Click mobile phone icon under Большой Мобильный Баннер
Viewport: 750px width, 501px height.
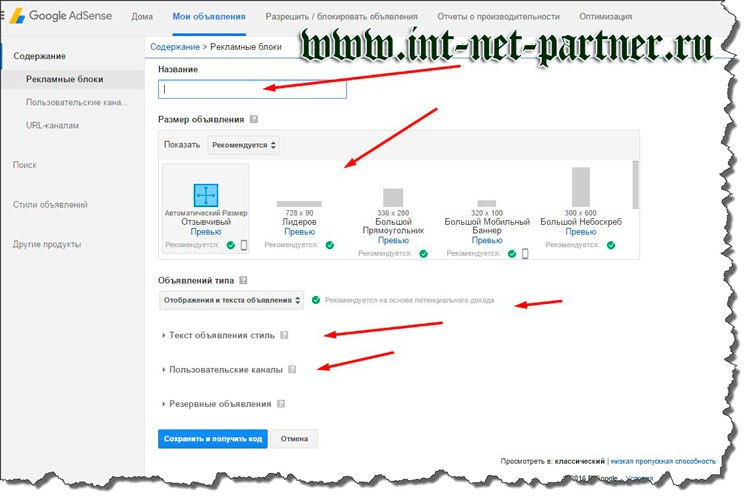pyautogui.click(x=525, y=254)
